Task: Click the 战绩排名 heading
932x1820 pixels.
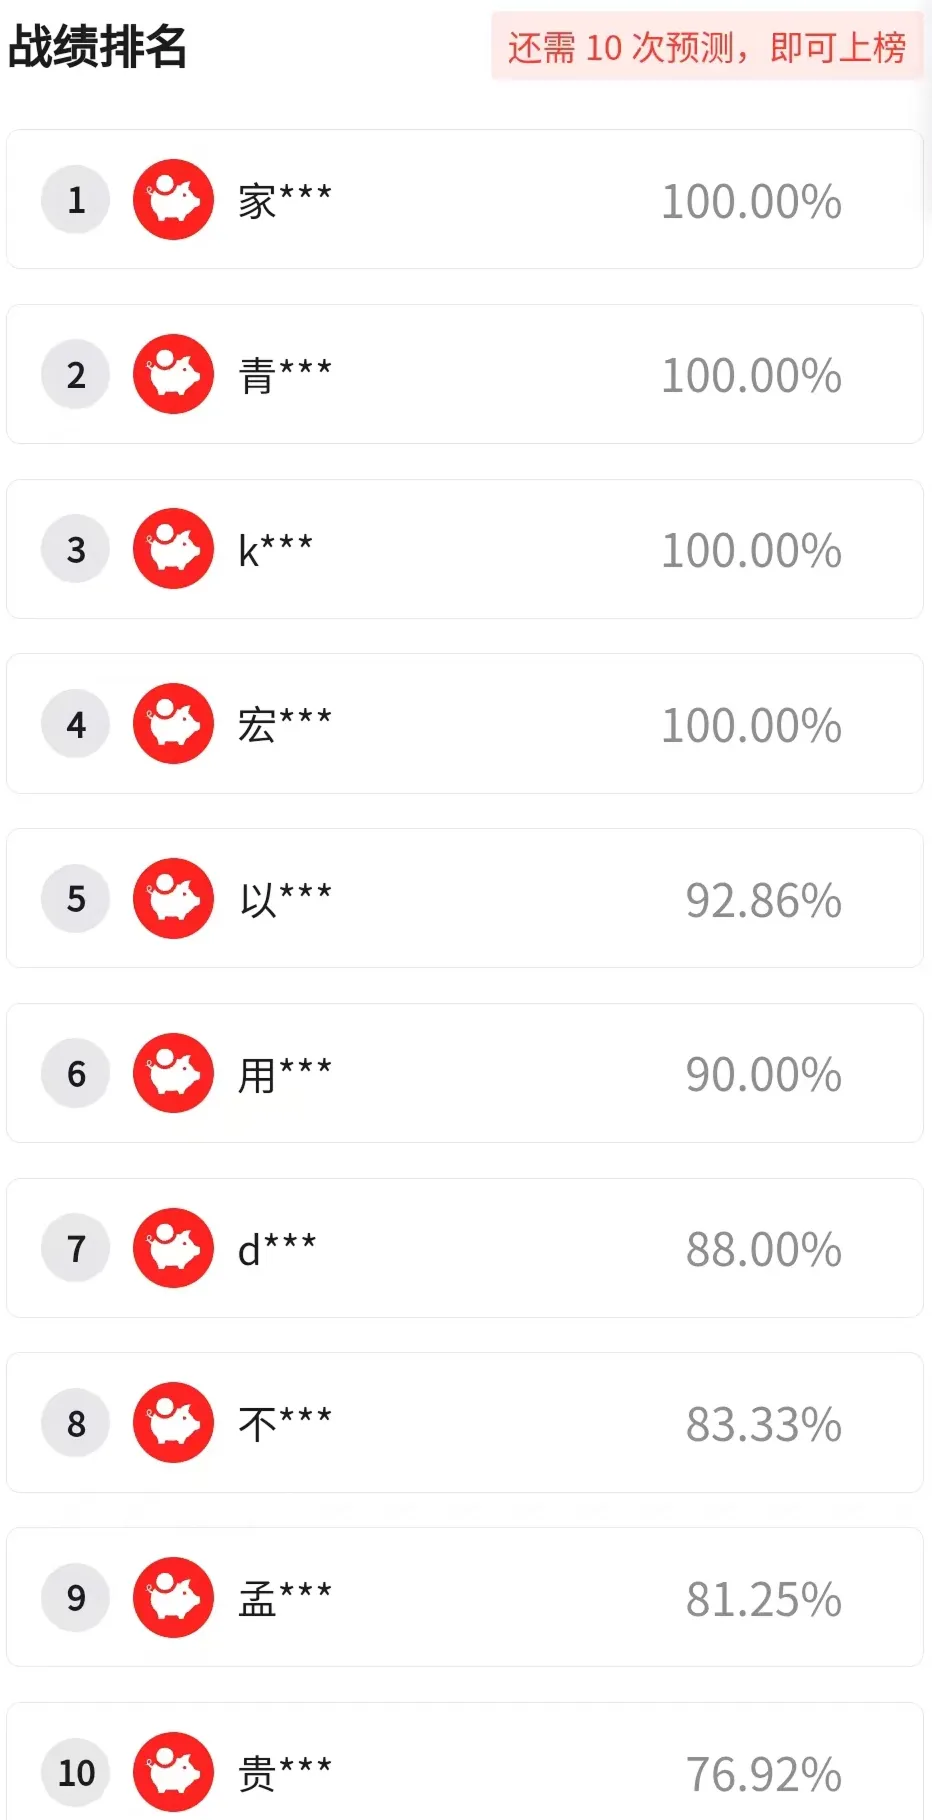Action: (x=98, y=47)
